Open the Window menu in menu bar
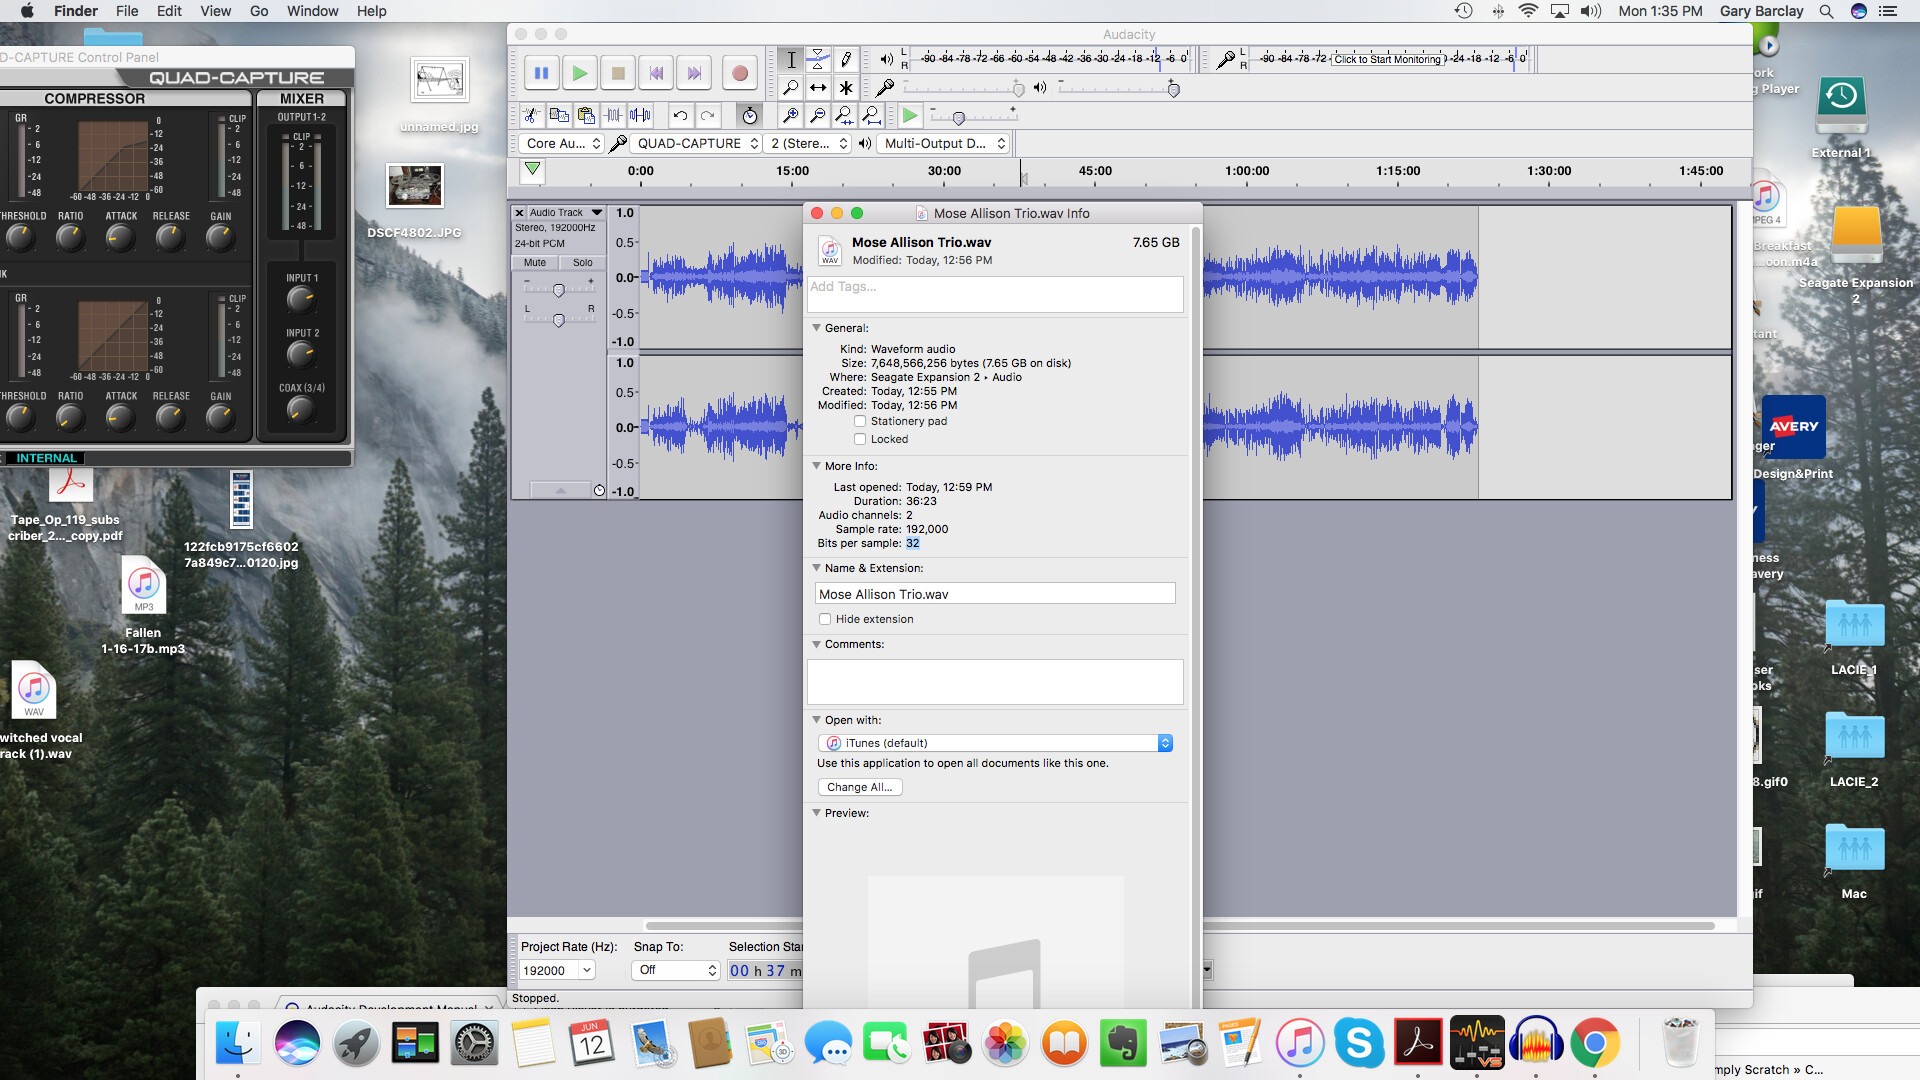The width and height of the screenshot is (1920, 1080). coord(312,11)
